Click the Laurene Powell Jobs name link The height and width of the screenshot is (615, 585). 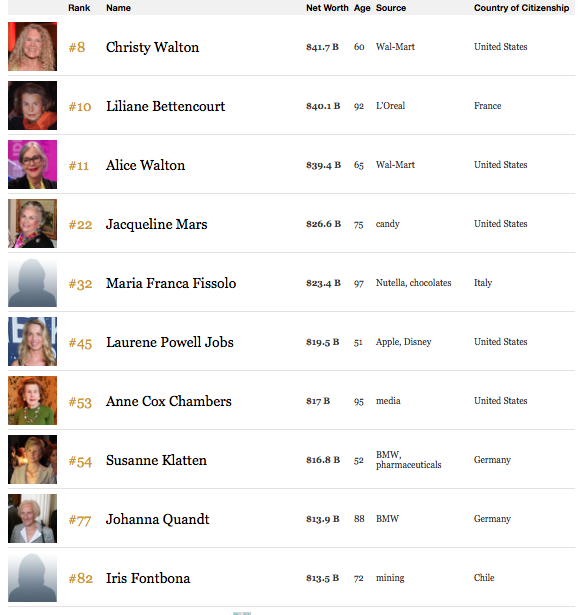[170, 342]
